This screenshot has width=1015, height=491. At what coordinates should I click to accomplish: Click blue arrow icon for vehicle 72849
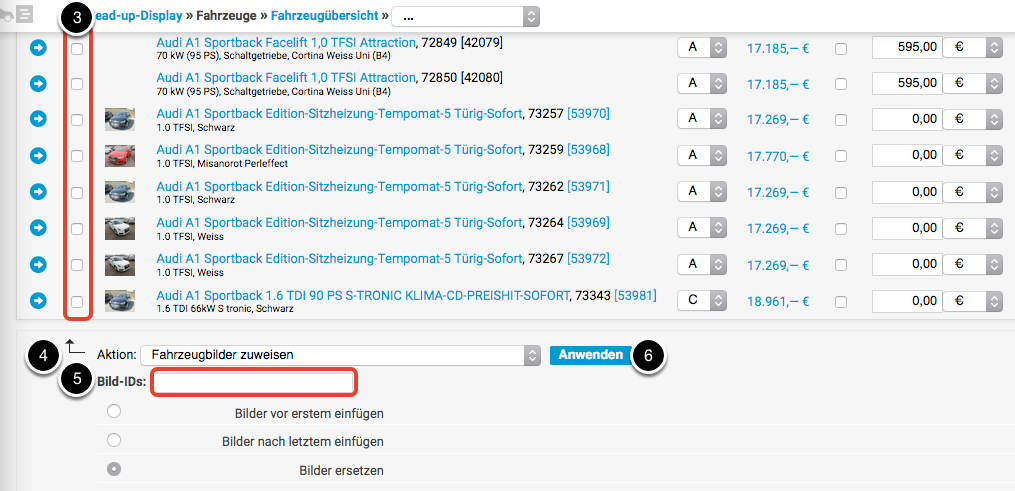click(x=38, y=48)
